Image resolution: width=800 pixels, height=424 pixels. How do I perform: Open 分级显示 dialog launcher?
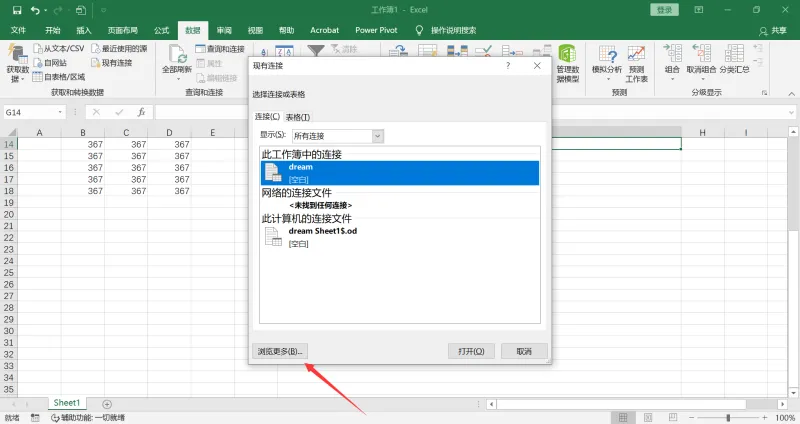(764, 93)
